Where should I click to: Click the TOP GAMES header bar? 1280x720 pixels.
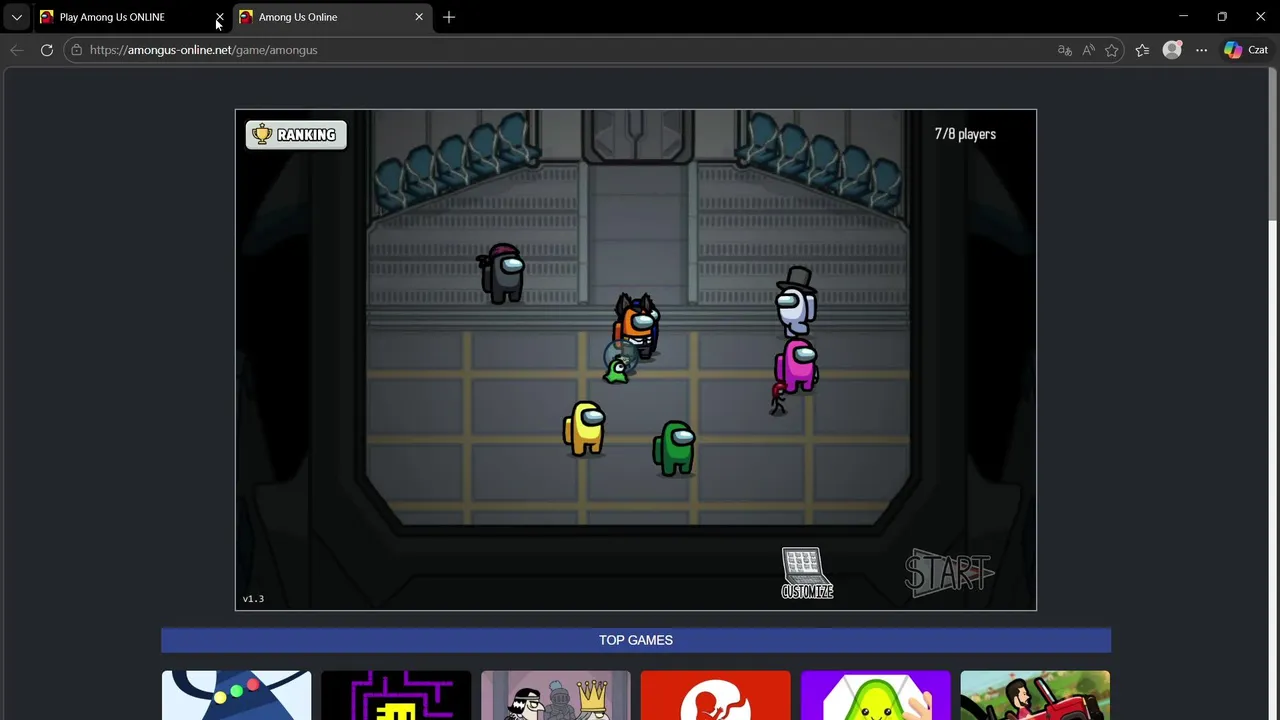coord(636,640)
